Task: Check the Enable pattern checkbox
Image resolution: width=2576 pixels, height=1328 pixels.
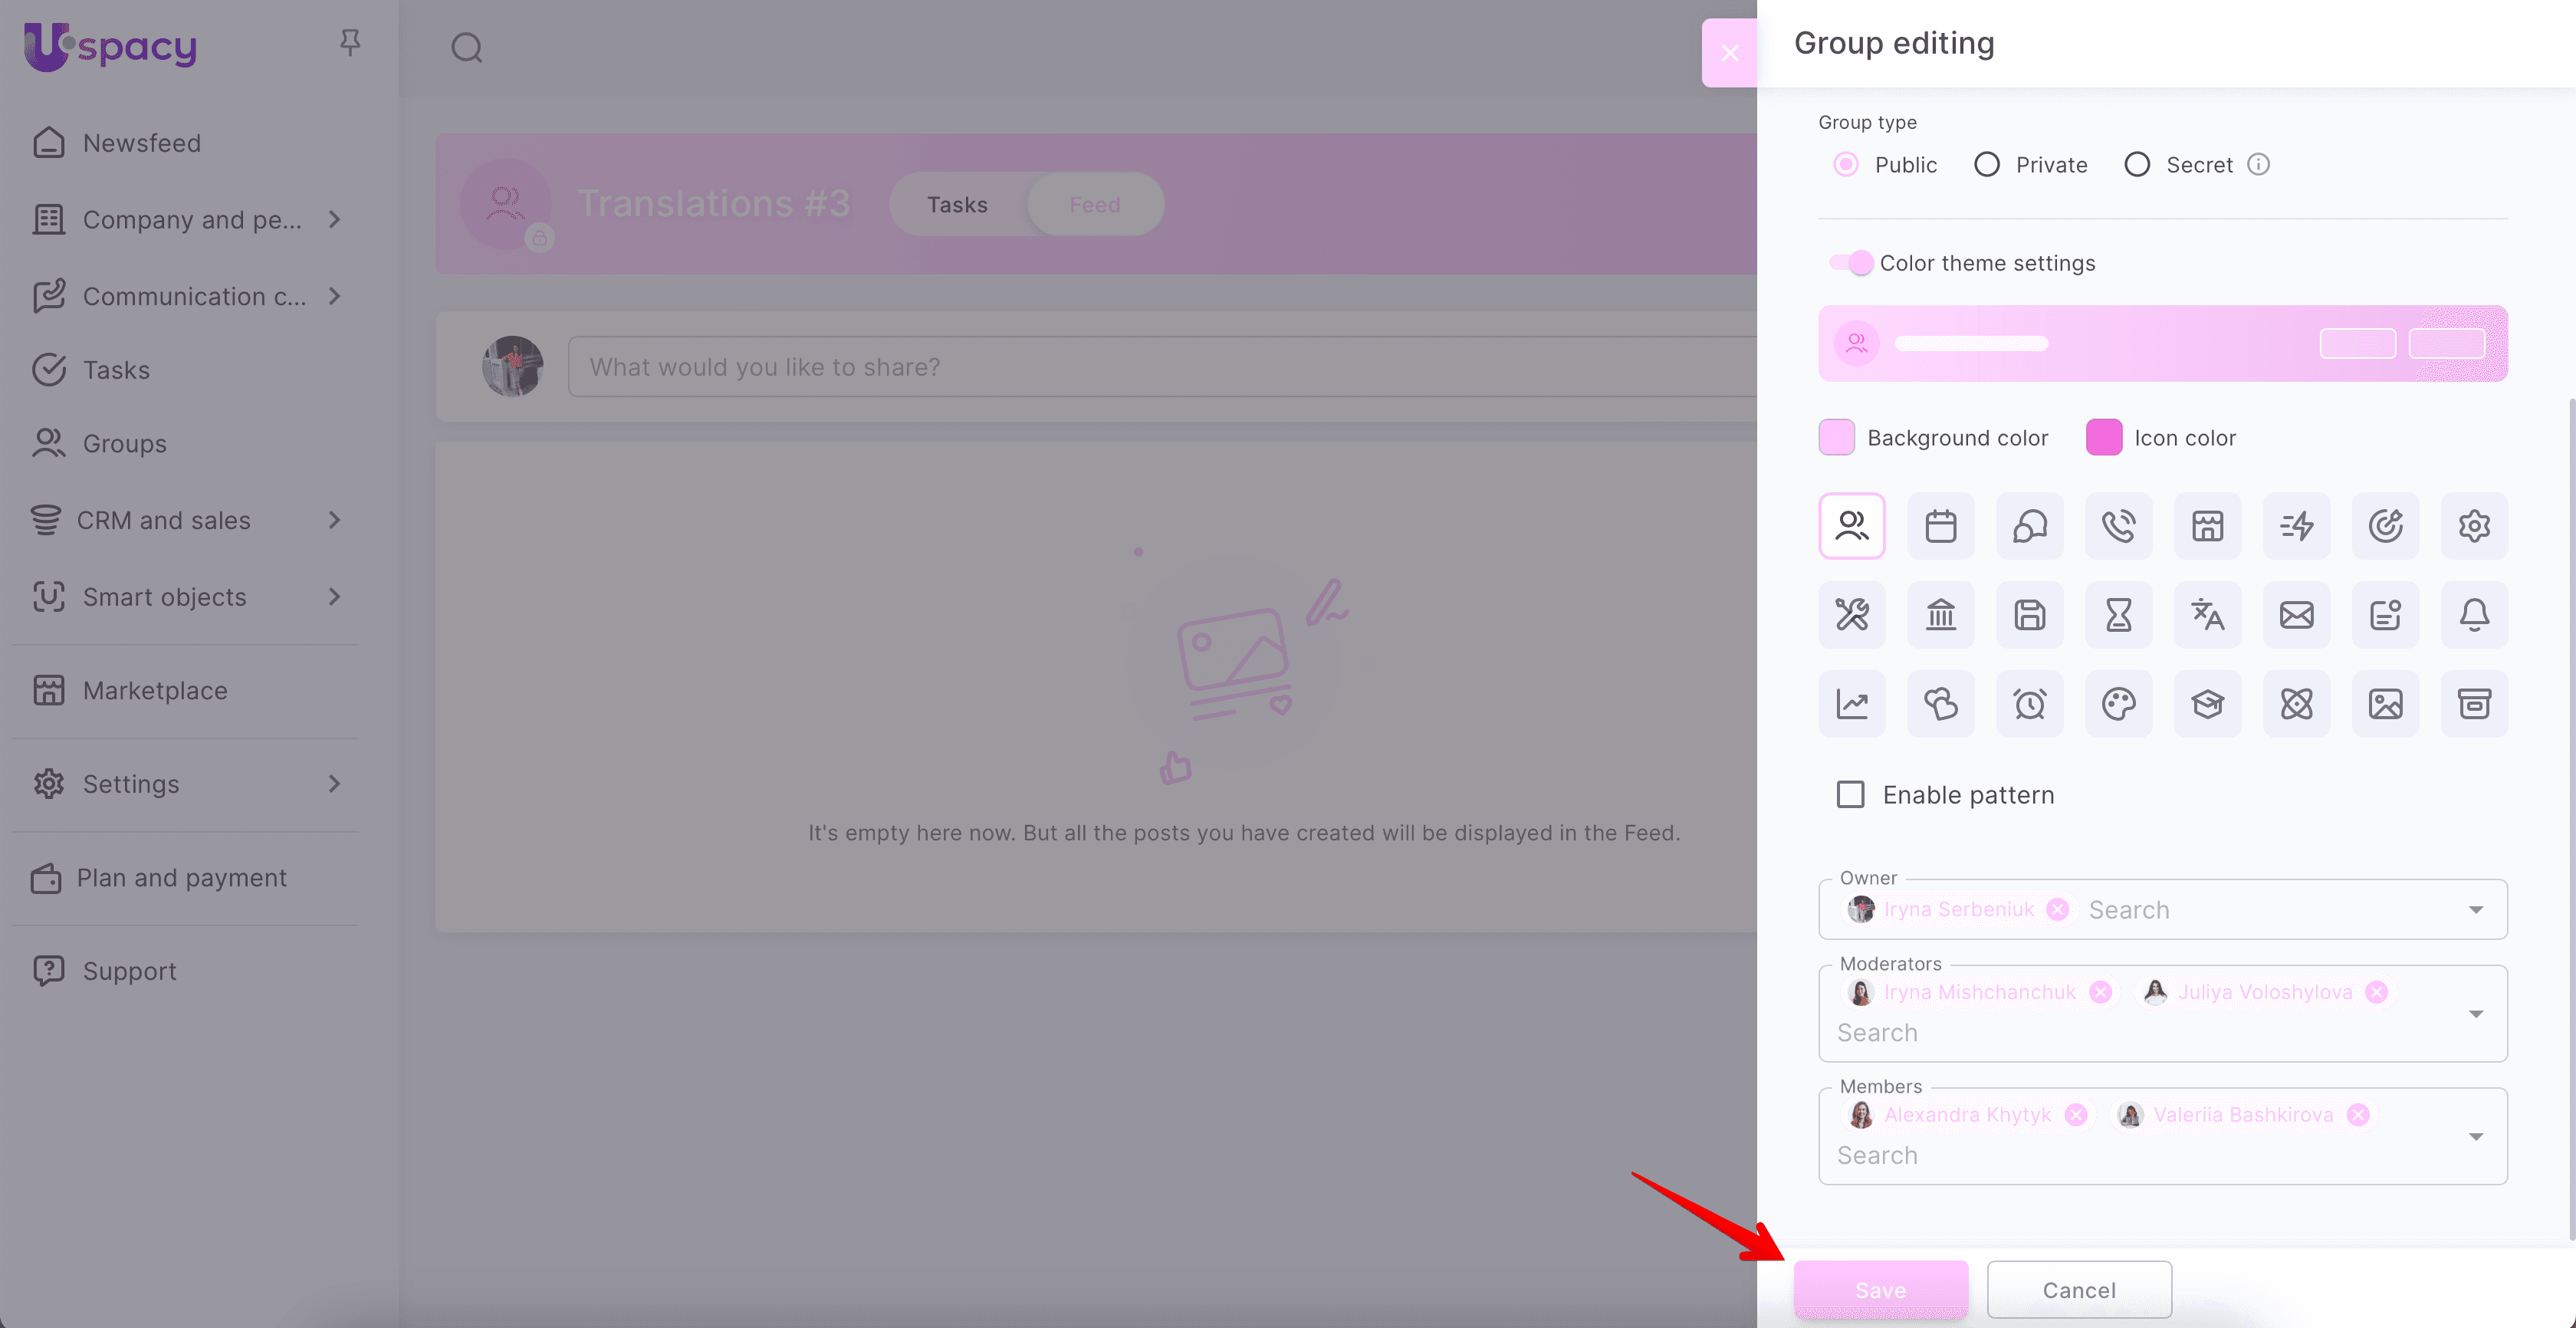Action: pyautogui.click(x=1850, y=795)
